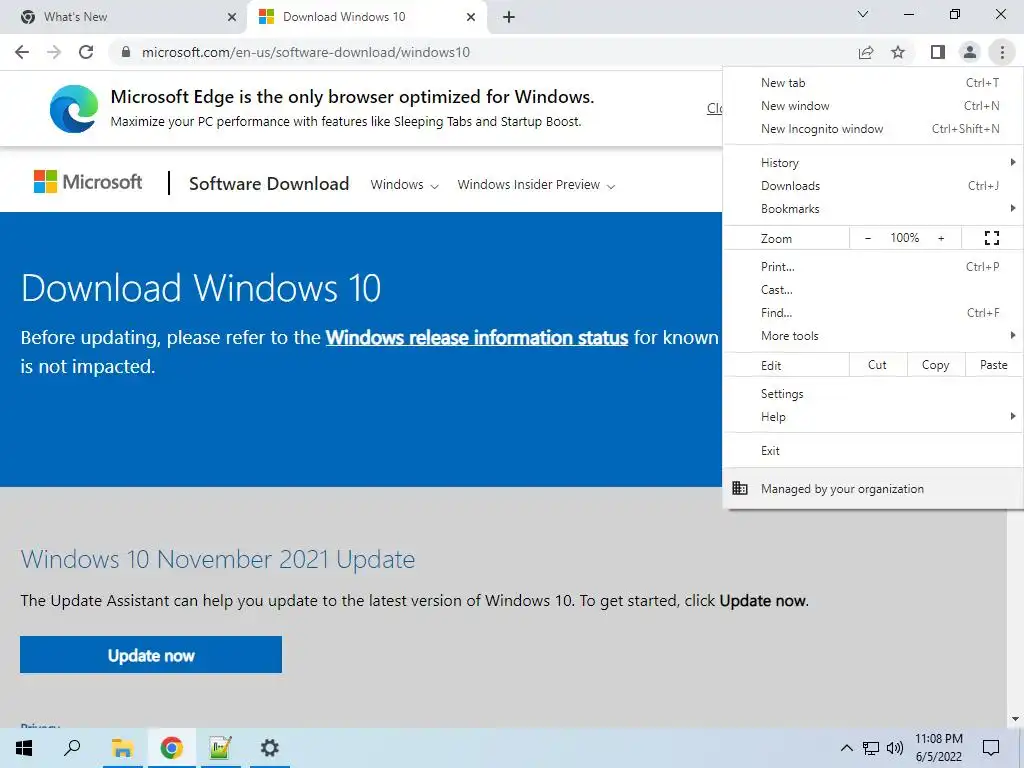Expand the Bookmarks submenu
Viewport: 1024px width, 768px height.
(x=873, y=208)
